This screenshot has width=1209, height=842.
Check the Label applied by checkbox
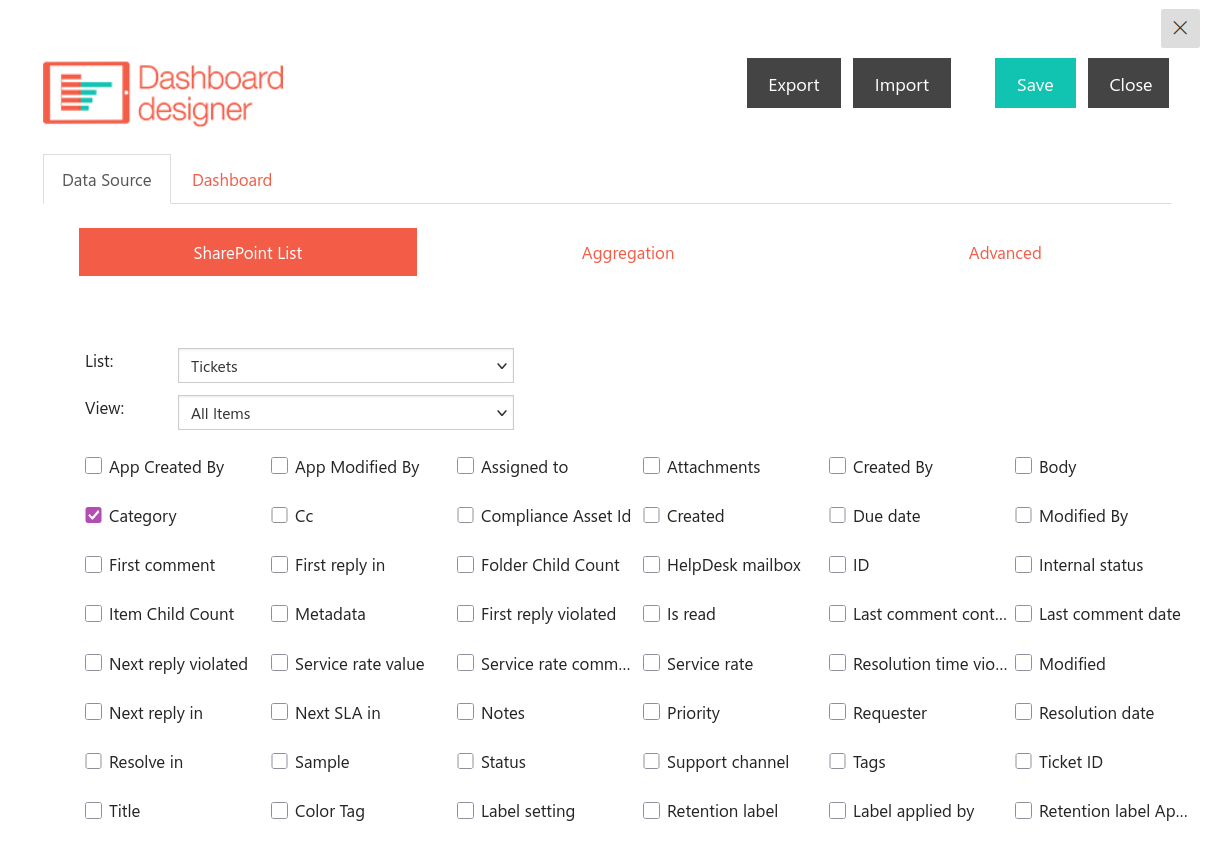(837, 810)
